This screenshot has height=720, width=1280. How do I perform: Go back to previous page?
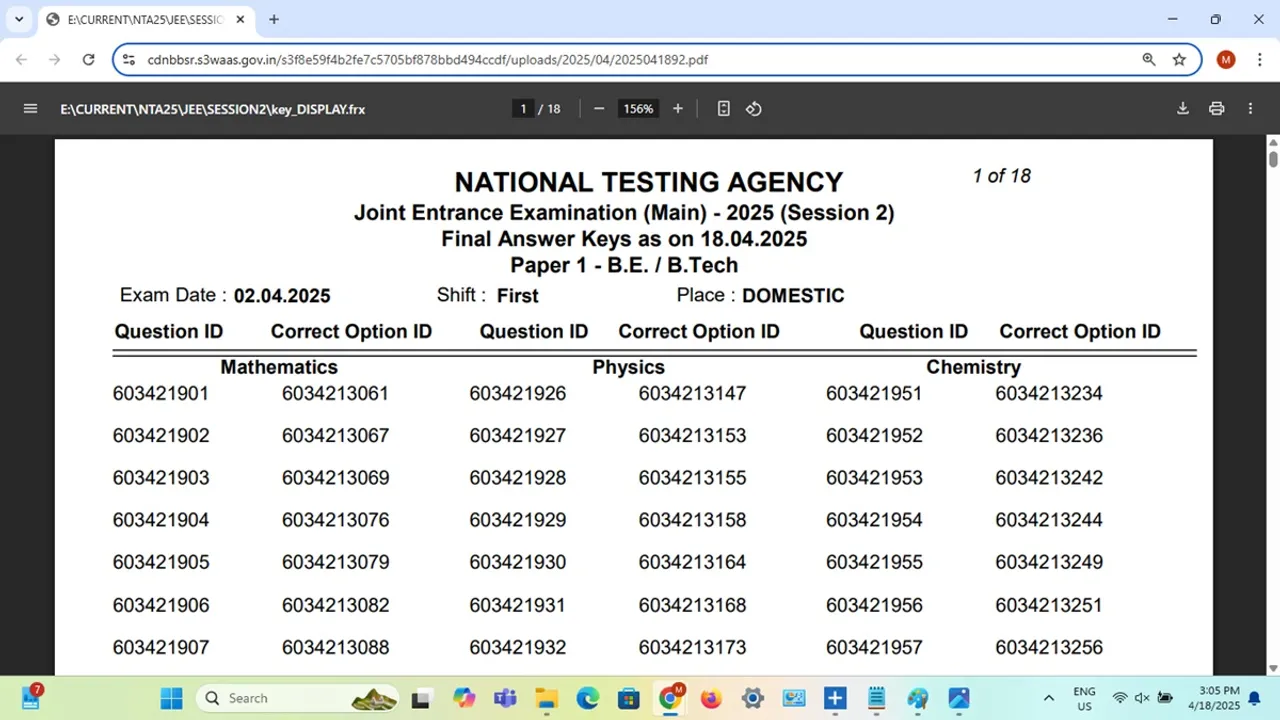(x=22, y=60)
